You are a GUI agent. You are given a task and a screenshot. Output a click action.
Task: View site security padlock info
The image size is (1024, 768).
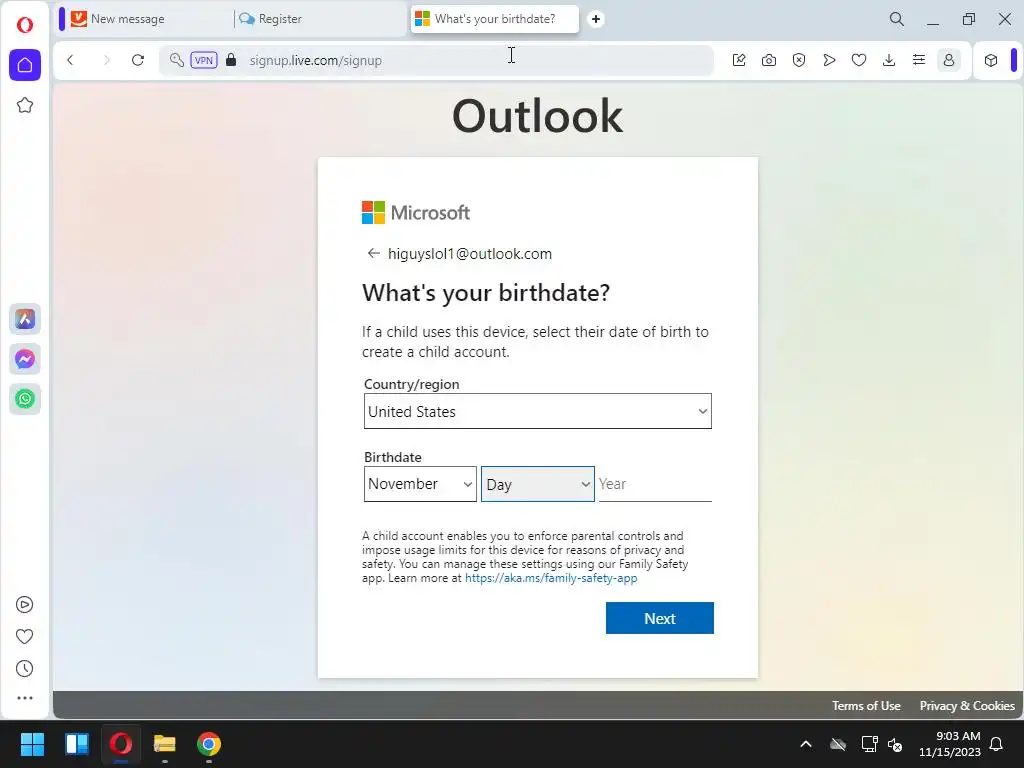click(x=231, y=60)
